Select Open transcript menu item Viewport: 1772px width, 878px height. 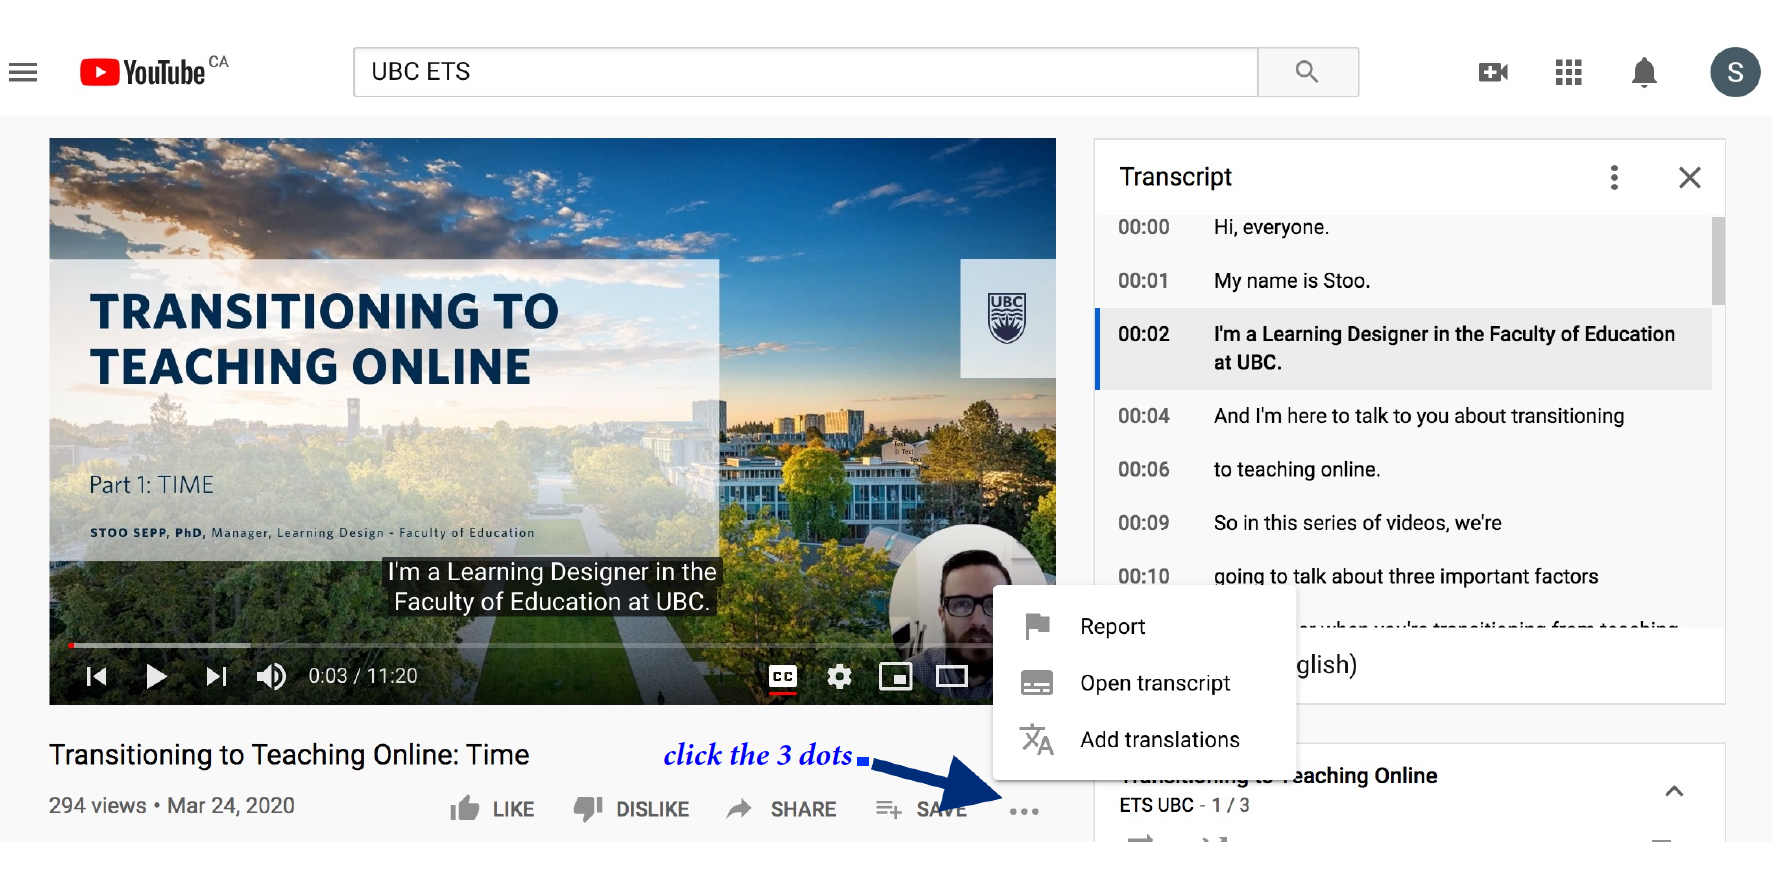(x=1144, y=683)
